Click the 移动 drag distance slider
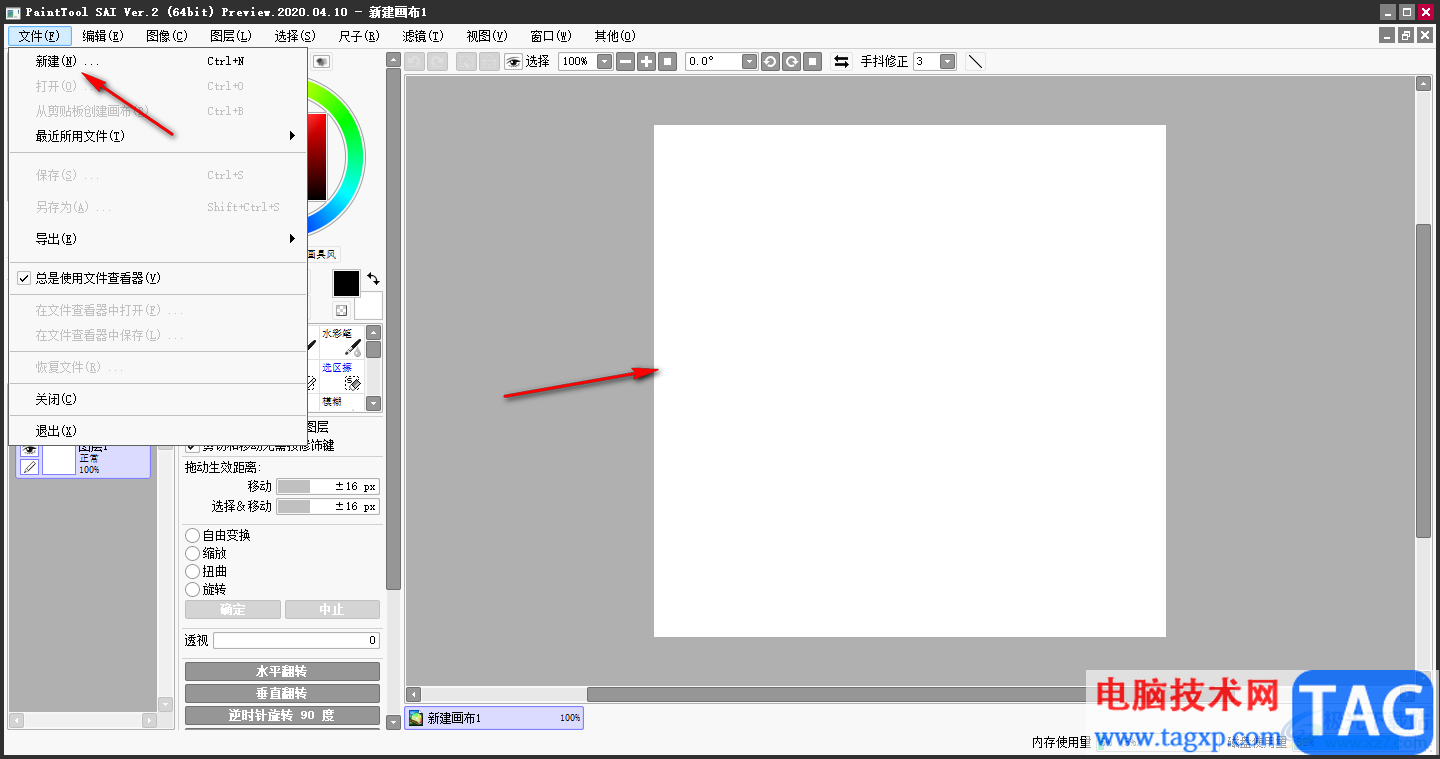Screen dimensions: 1440x759 tap(328, 486)
